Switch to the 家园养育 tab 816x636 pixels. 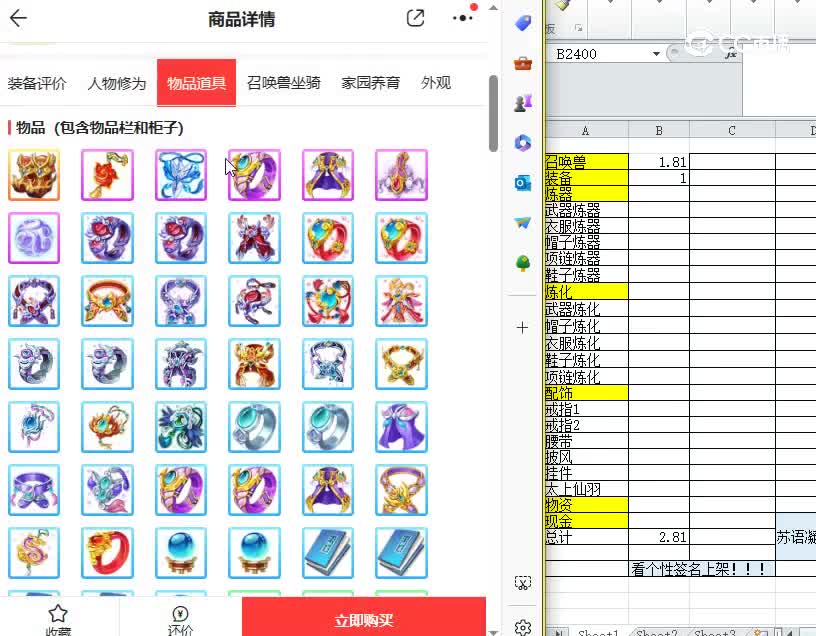pyautogui.click(x=371, y=83)
